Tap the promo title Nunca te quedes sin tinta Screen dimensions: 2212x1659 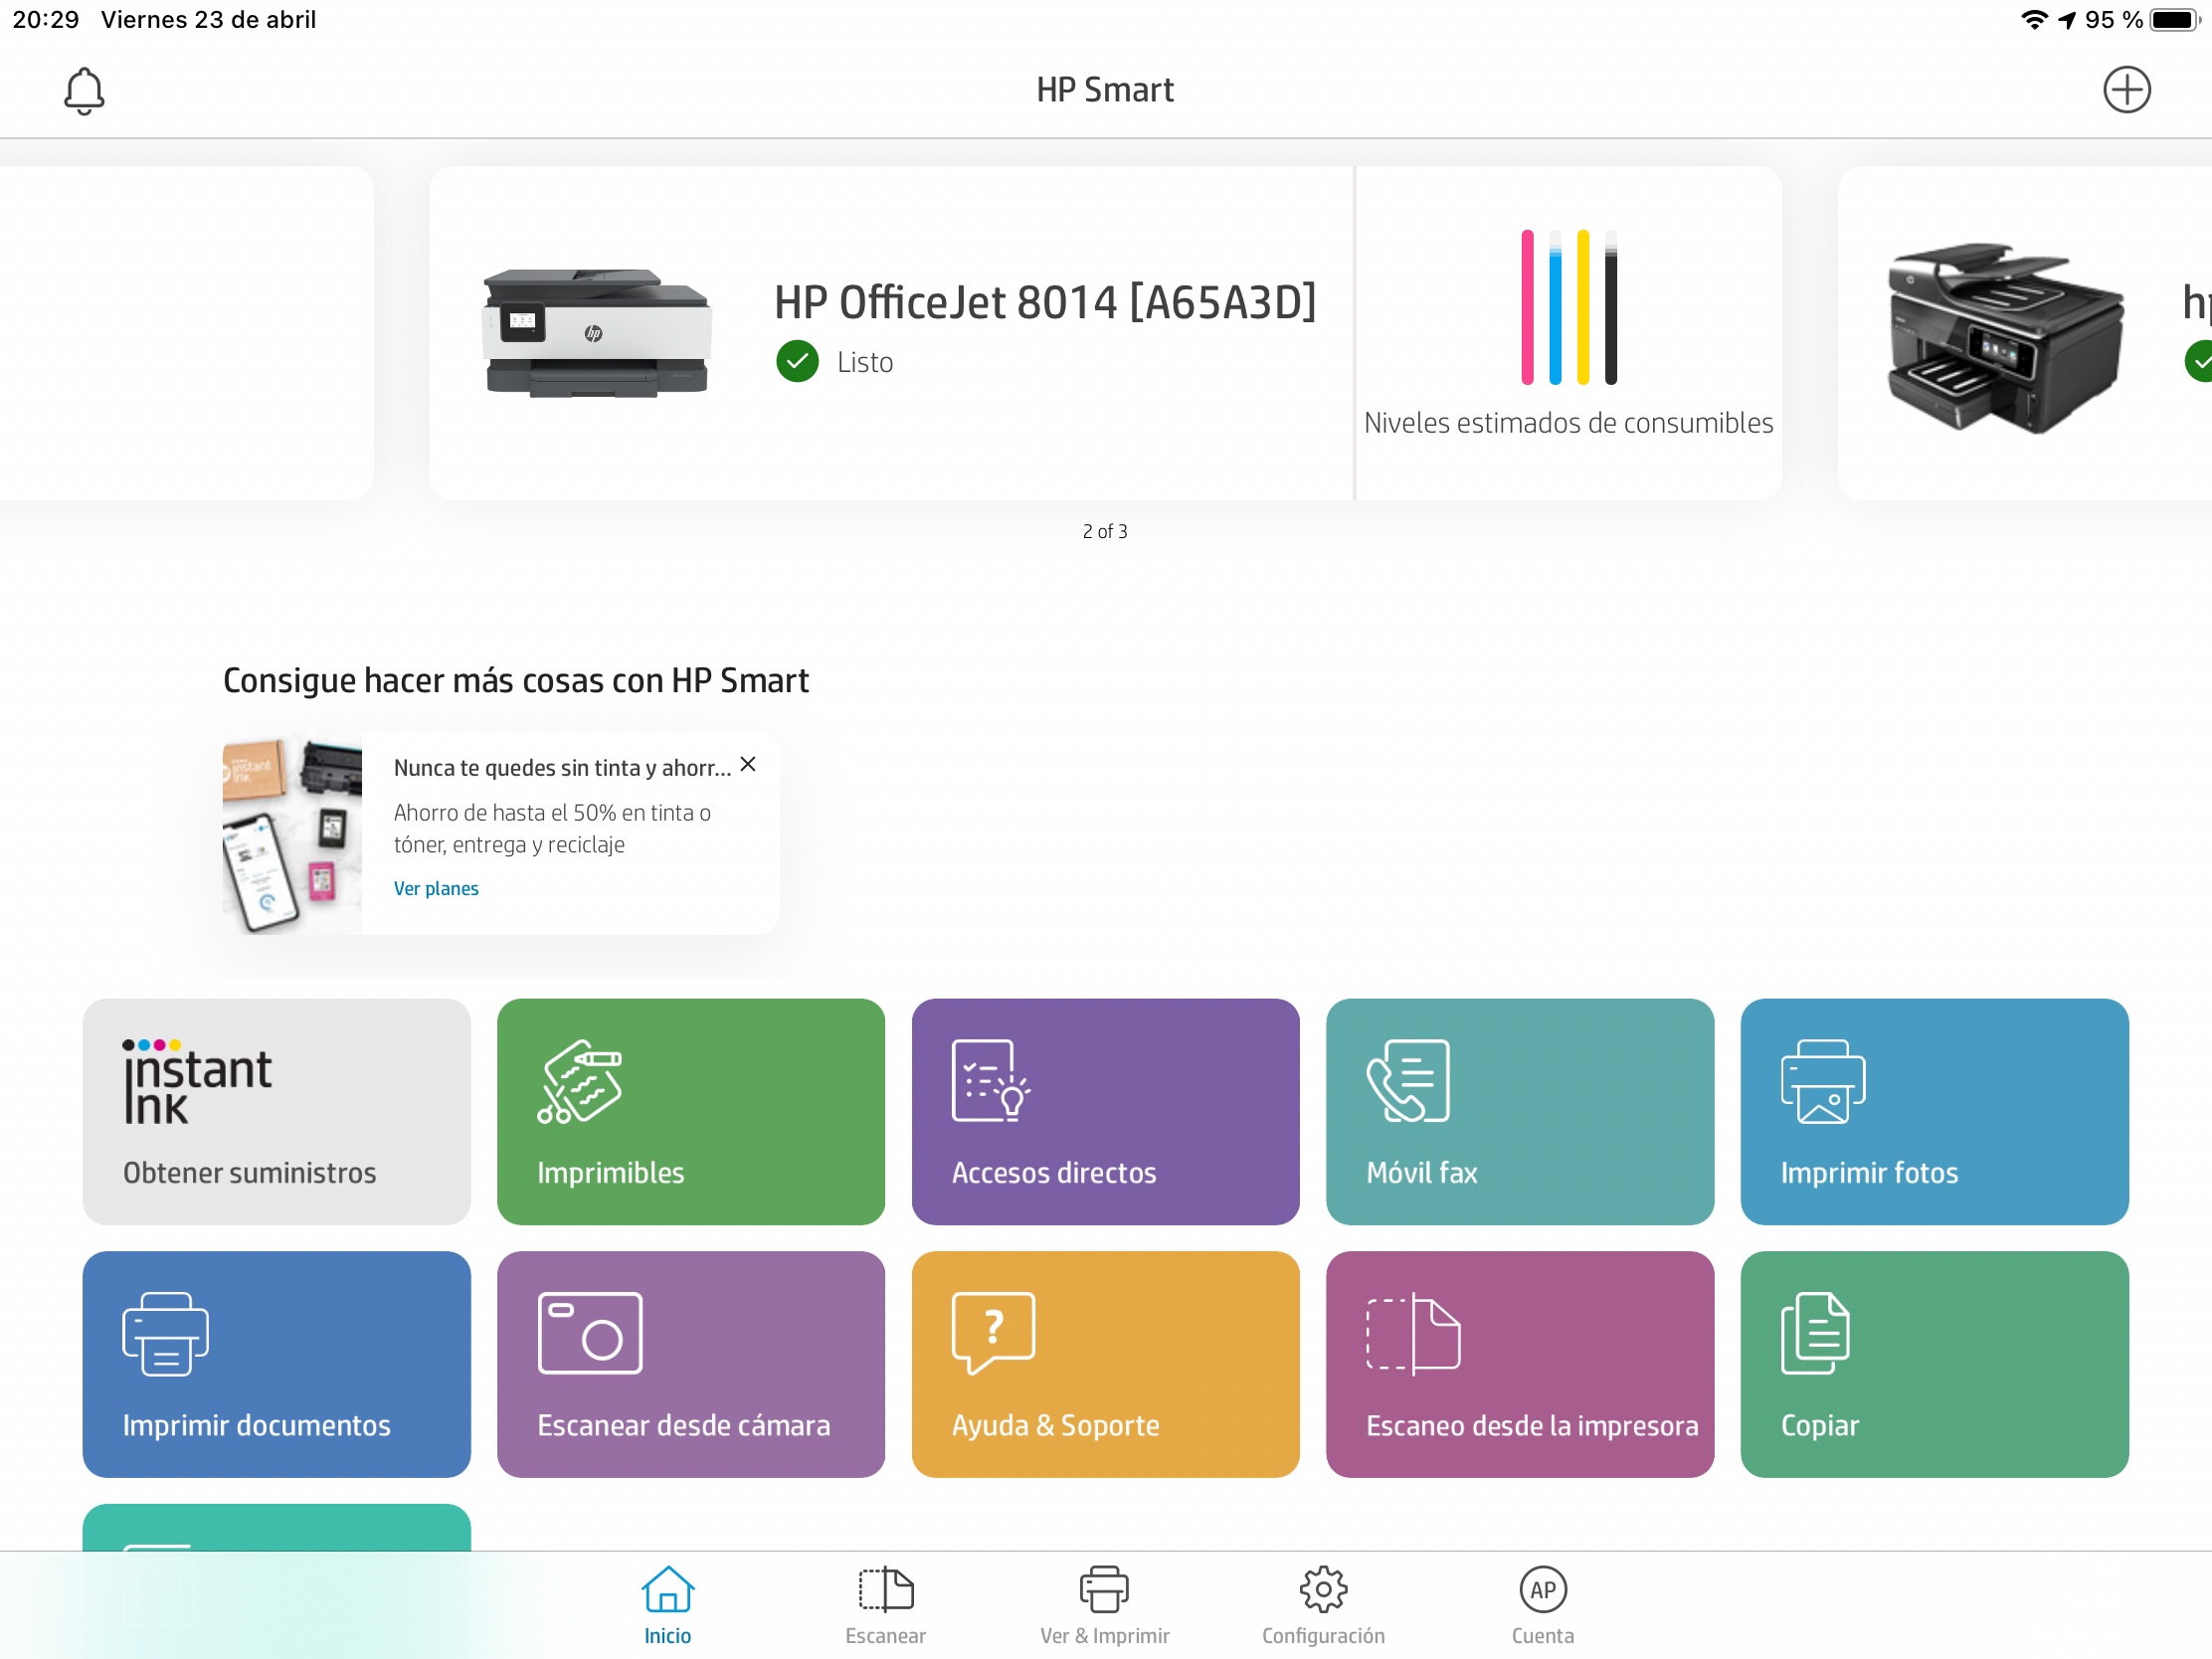(x=562, y=767)
